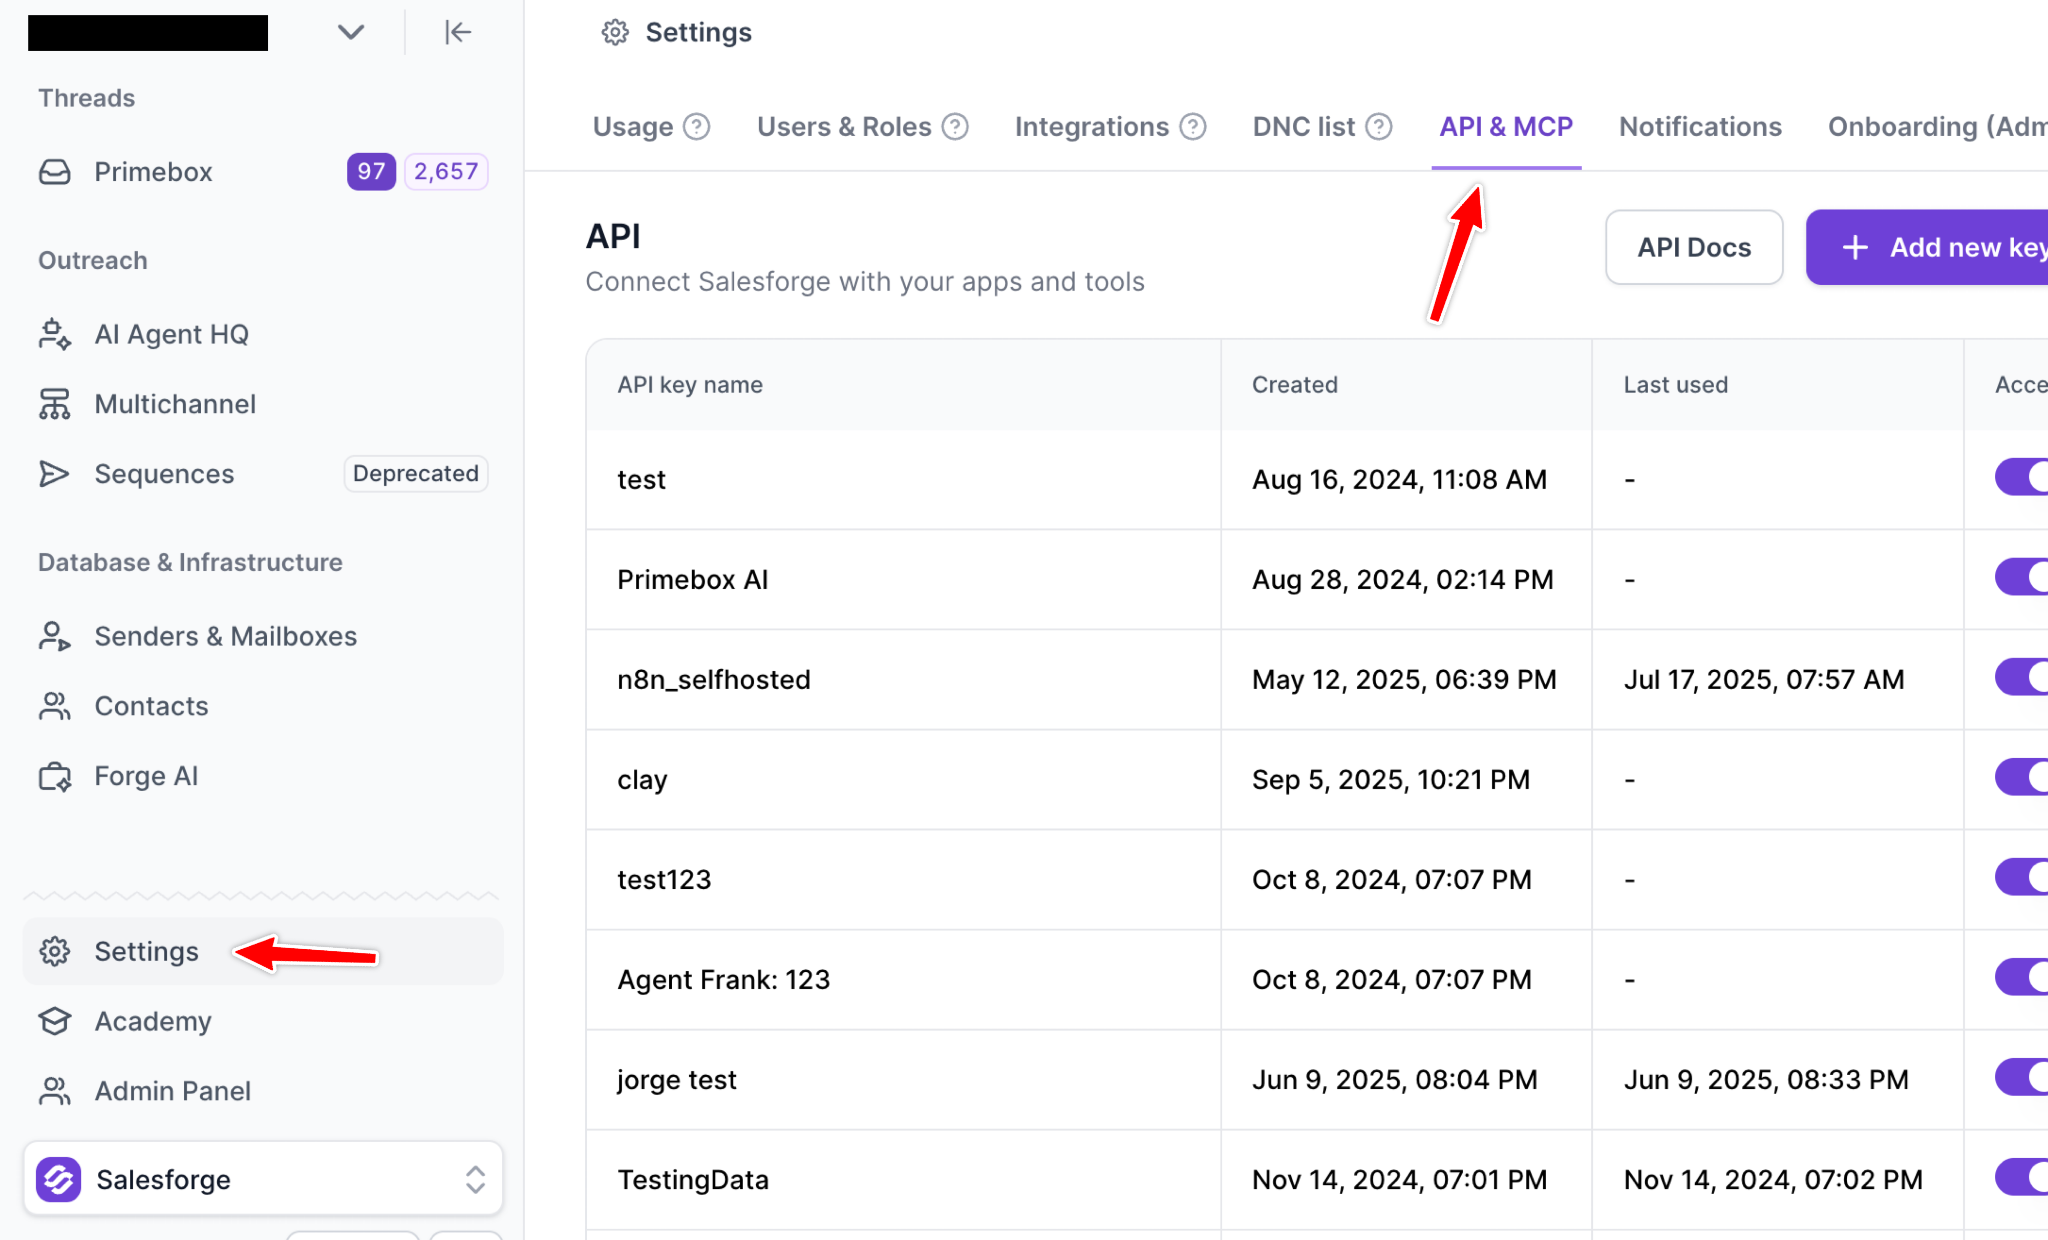This screenshot has height=1240, width=2048.
Task: Click last used Jul 17, 2025, 07:57 AM
Action: coord(1763,679)
